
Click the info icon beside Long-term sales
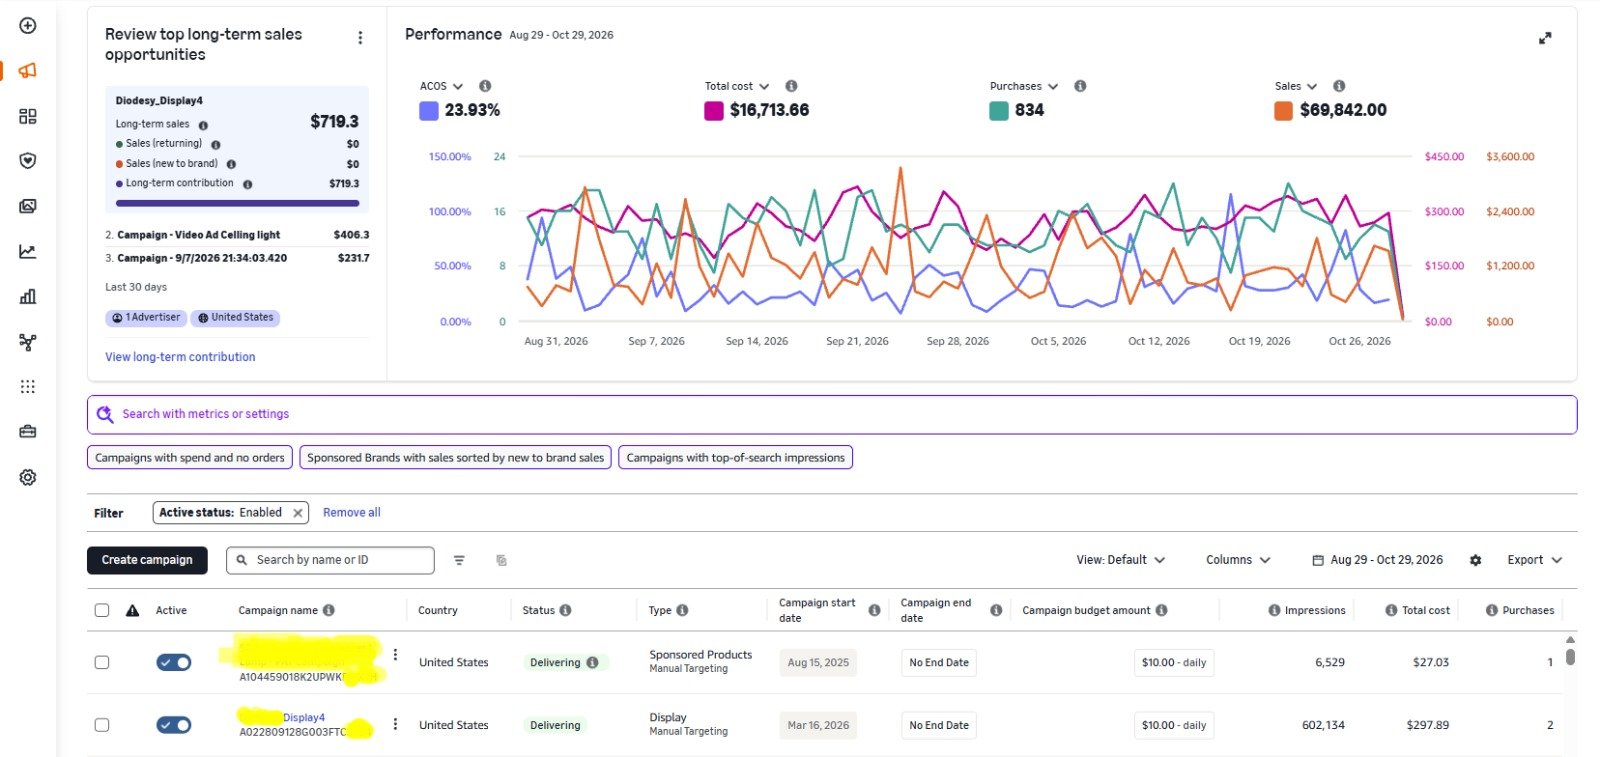point(203,125)
